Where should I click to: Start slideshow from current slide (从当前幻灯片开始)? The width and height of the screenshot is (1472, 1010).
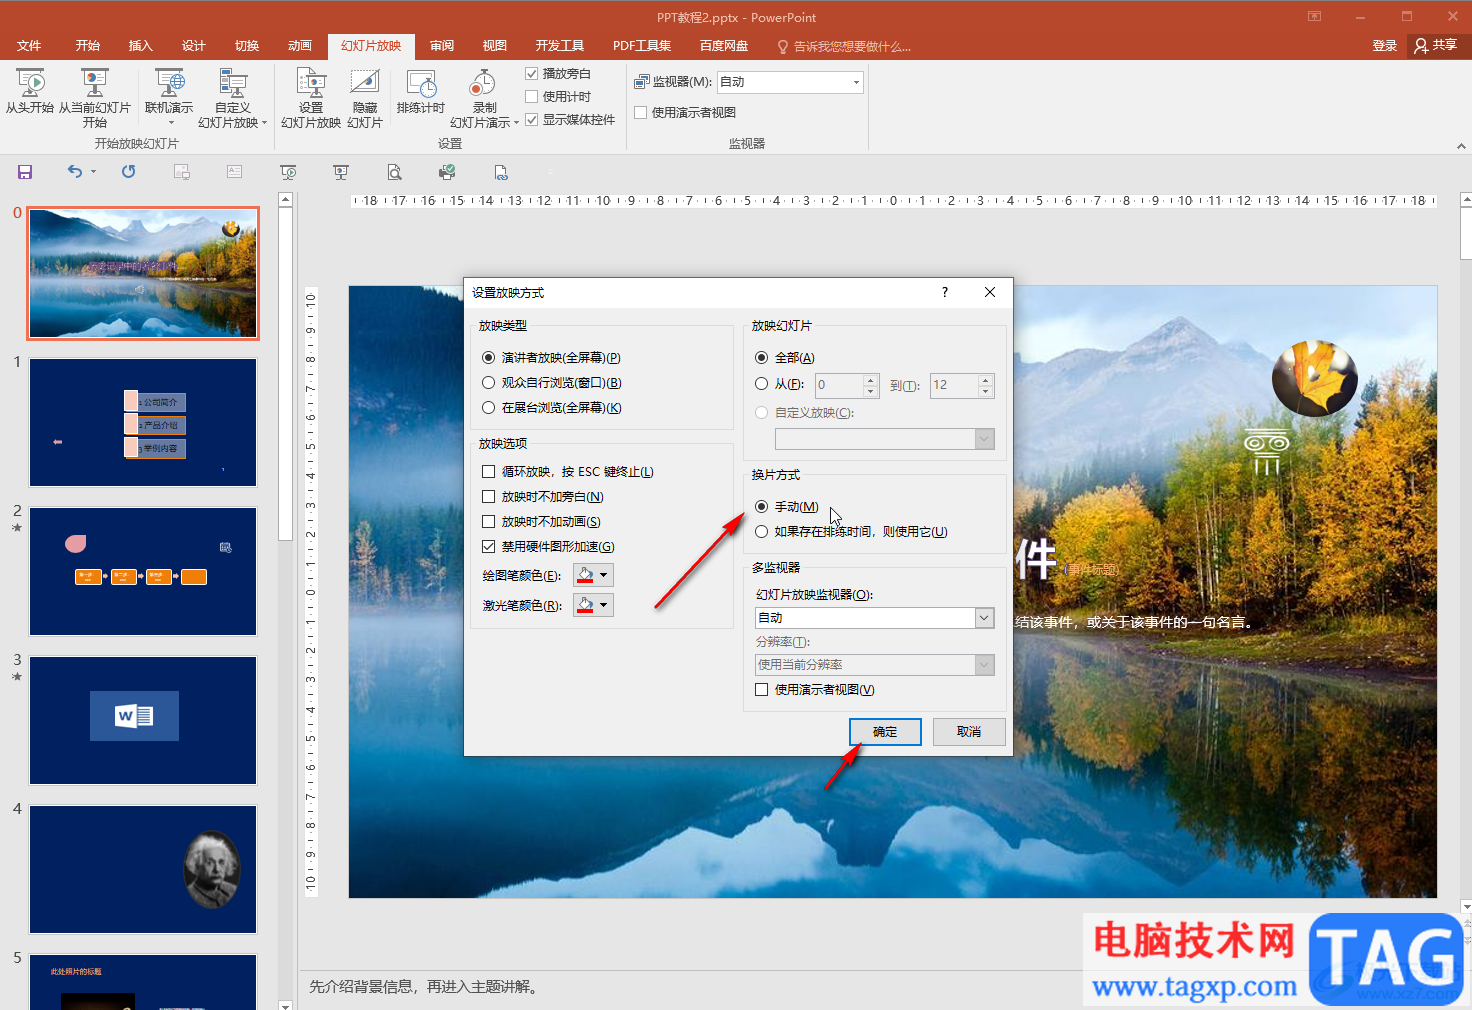click(x=95, y=99)
